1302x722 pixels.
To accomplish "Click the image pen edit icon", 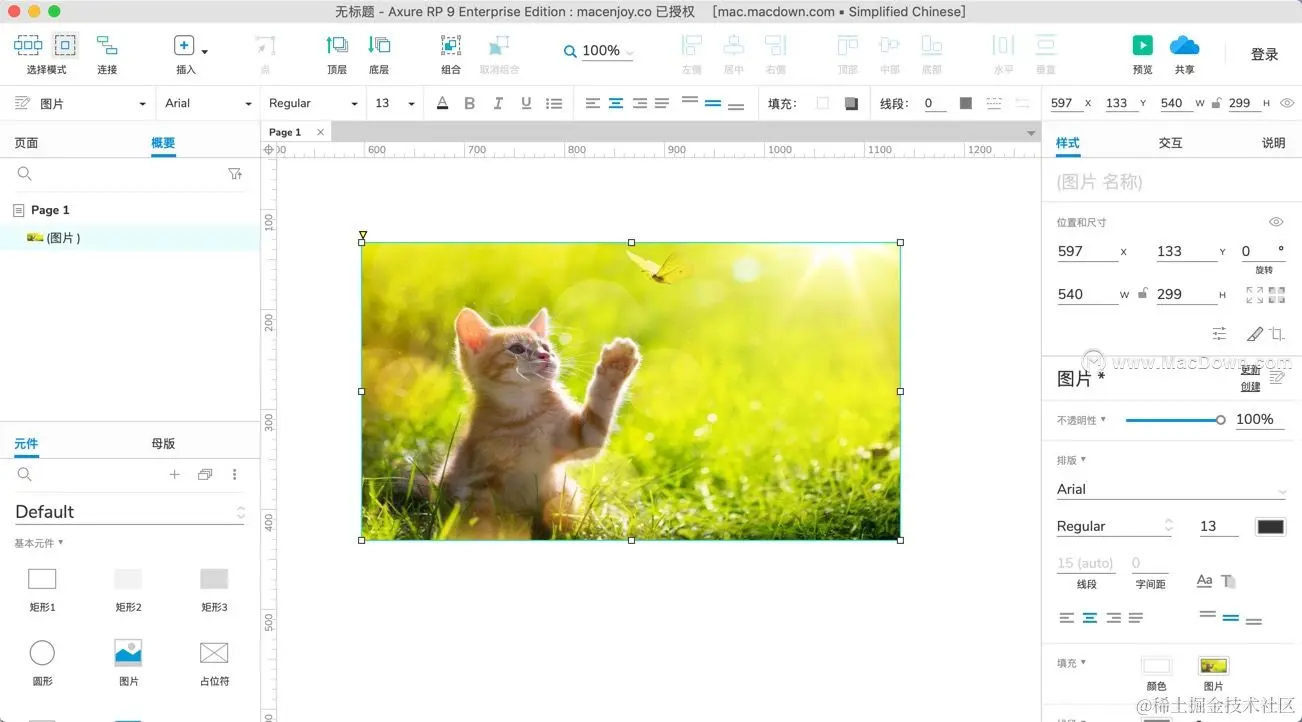I will (x=1255, y=334).
